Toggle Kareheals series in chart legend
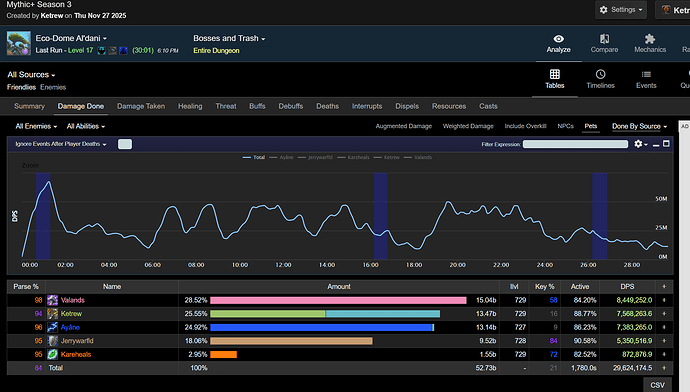 click(x=353, y=157)
